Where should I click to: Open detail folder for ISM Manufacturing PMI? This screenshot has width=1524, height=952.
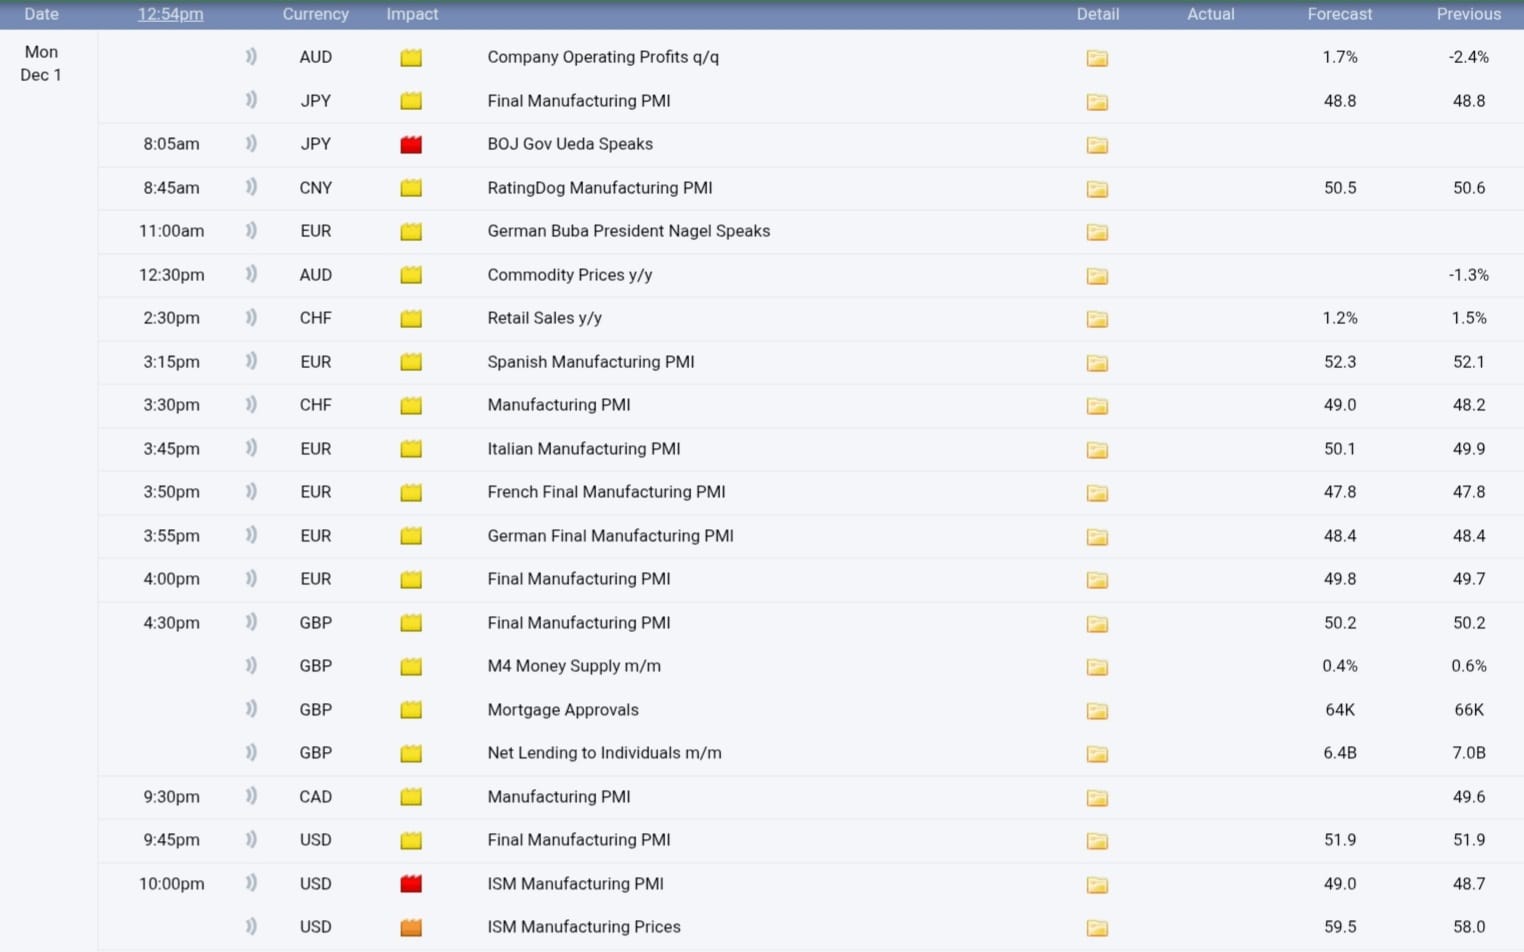click(x=1097, y=885)
